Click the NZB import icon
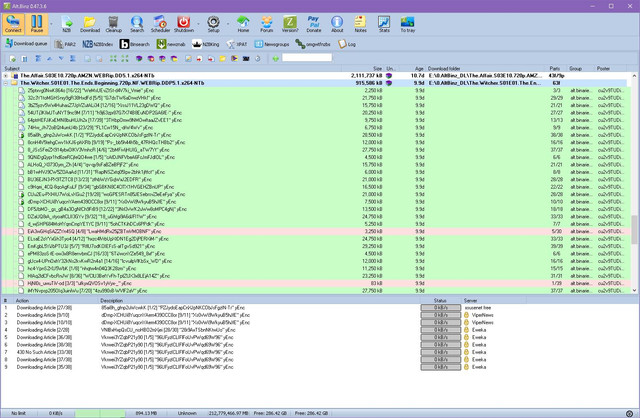640x418 pixels. (x=67, y=24)
